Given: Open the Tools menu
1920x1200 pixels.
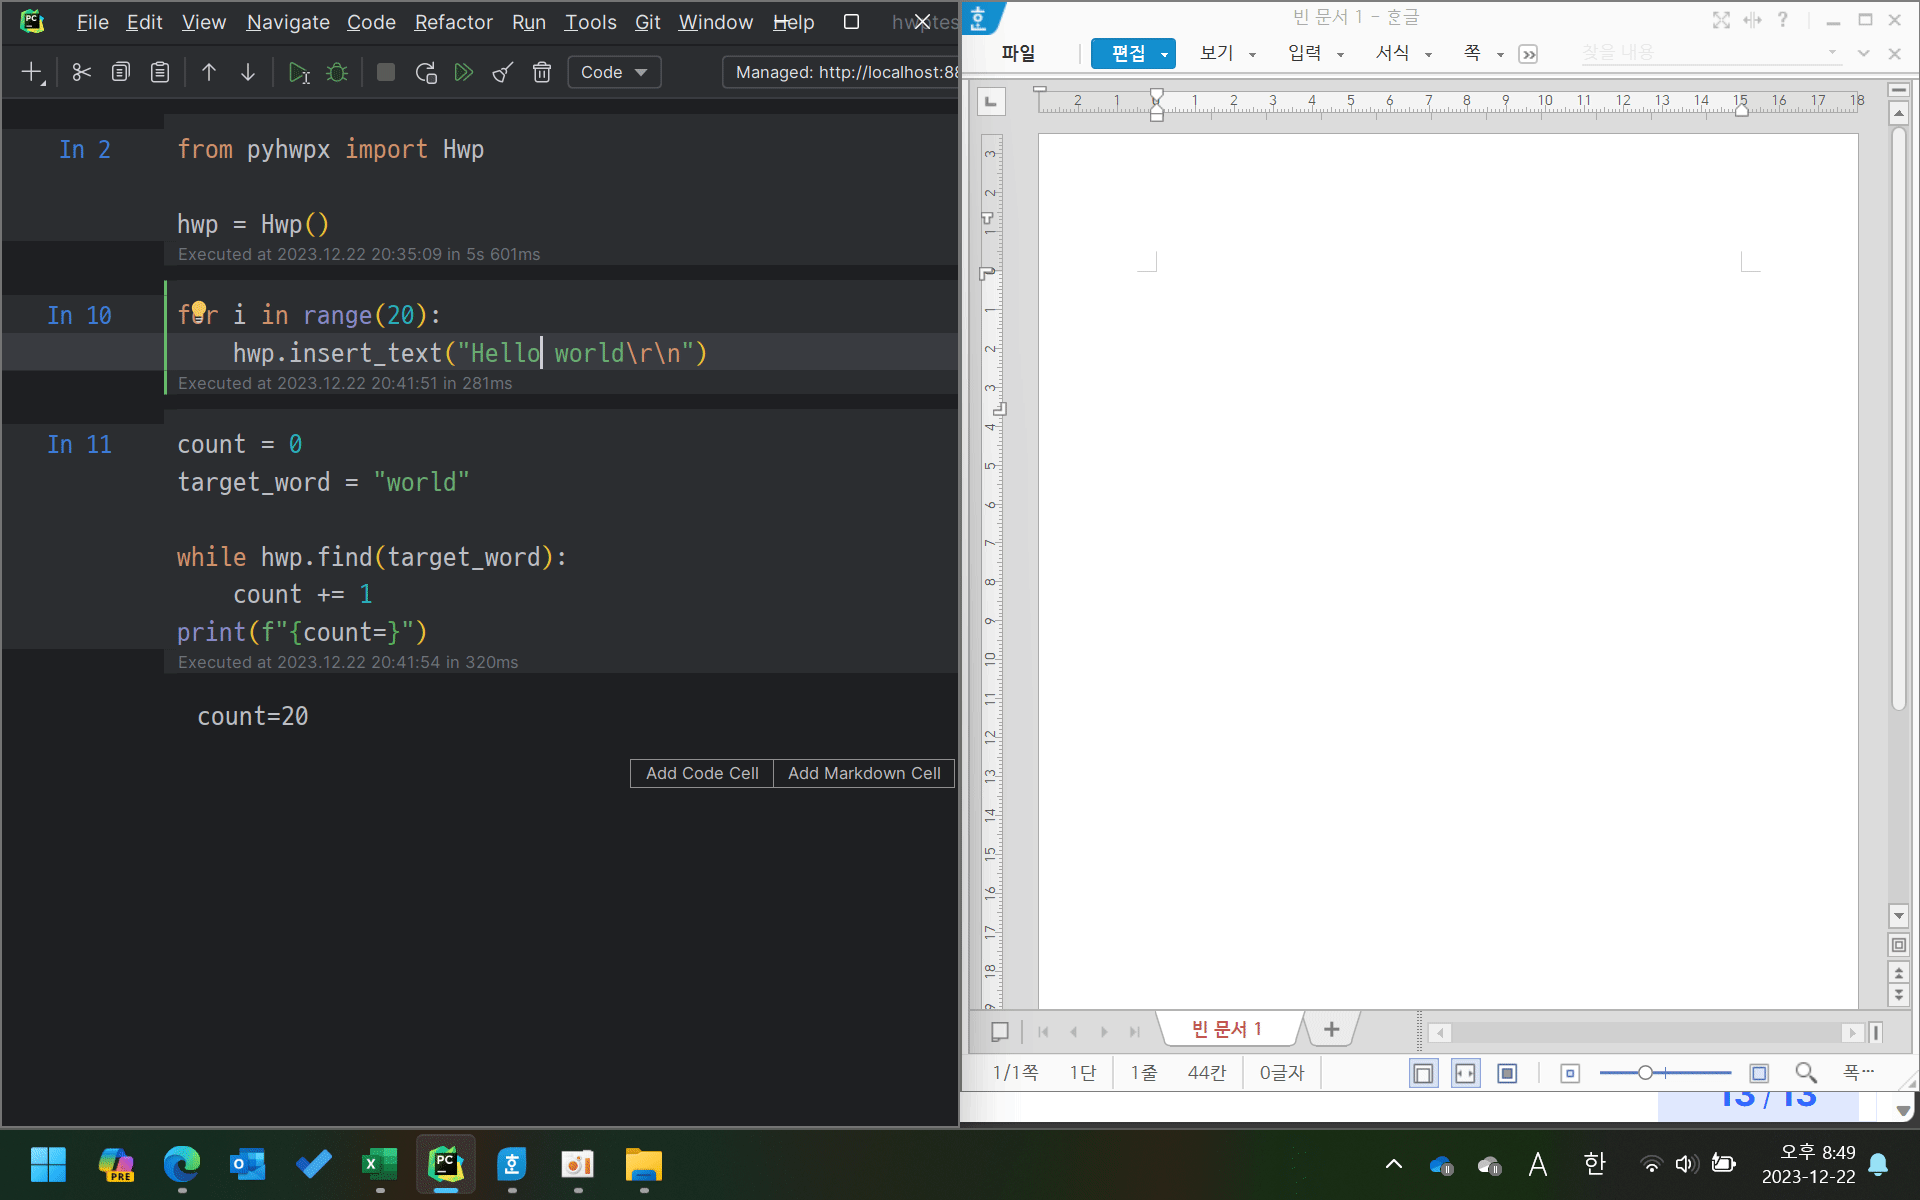Looking at the screenshot, I should (590, 22).
